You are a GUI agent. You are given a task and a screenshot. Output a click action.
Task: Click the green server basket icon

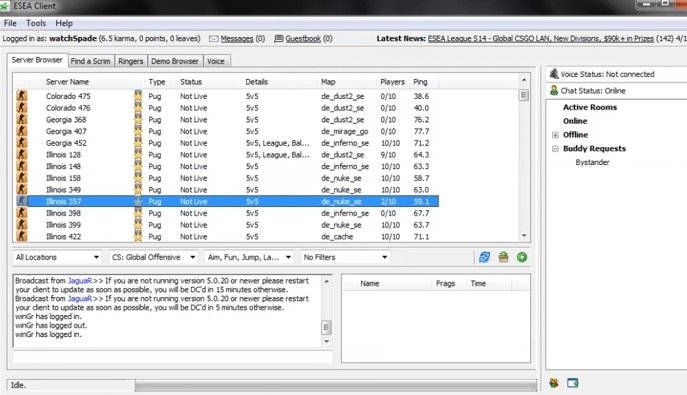(x=503, y=257)
